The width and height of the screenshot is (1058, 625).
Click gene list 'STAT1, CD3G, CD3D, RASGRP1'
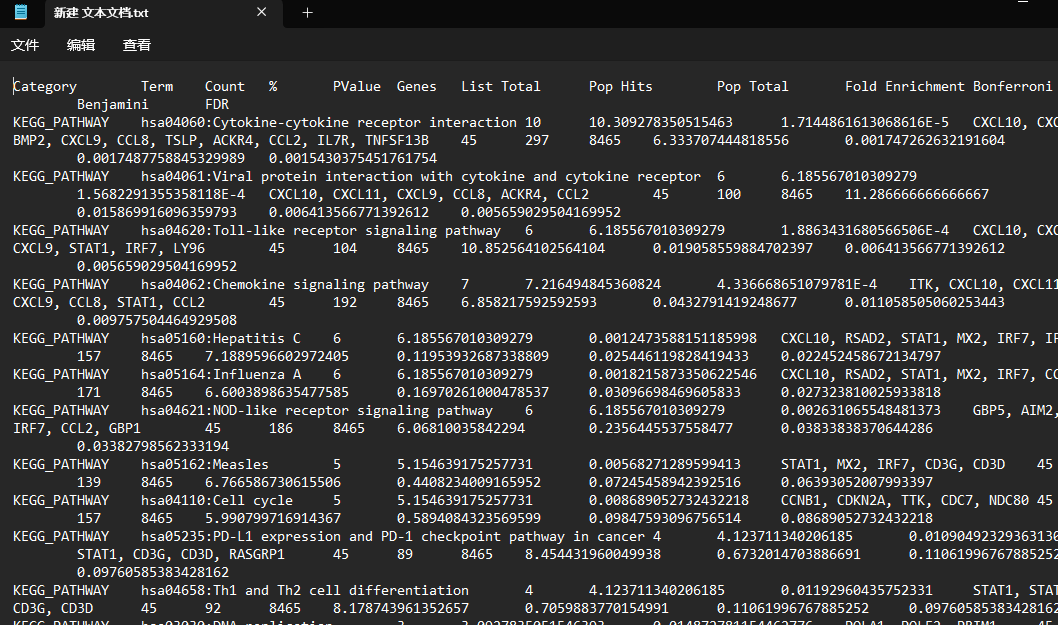pyautogui.click(x=181, y=554)
